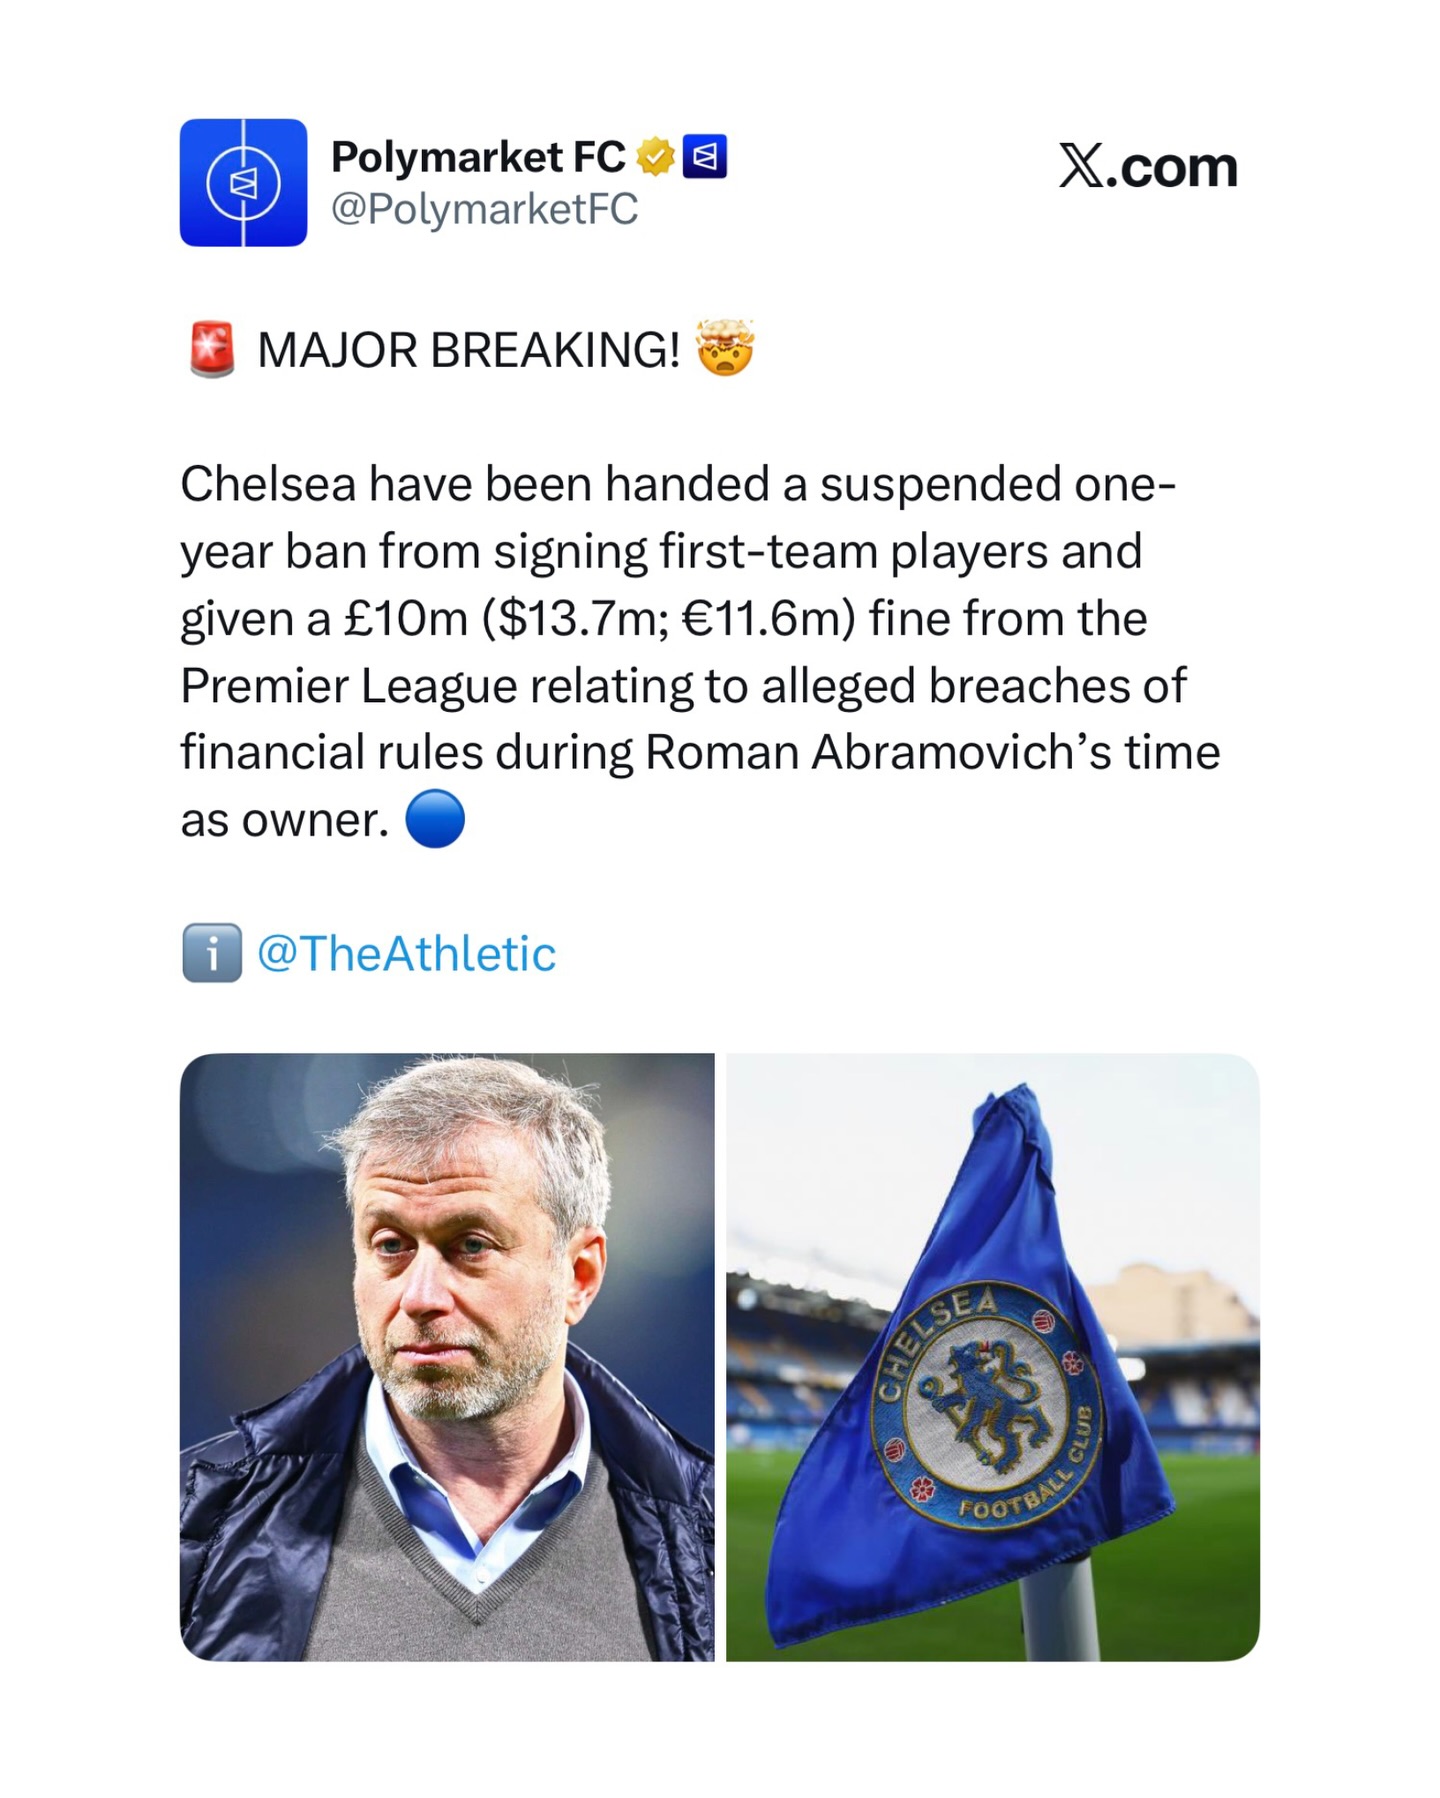1440x1798 pixels.
Task: Open the left photo of gray-haired man
Action: [x=447, y=1357]
